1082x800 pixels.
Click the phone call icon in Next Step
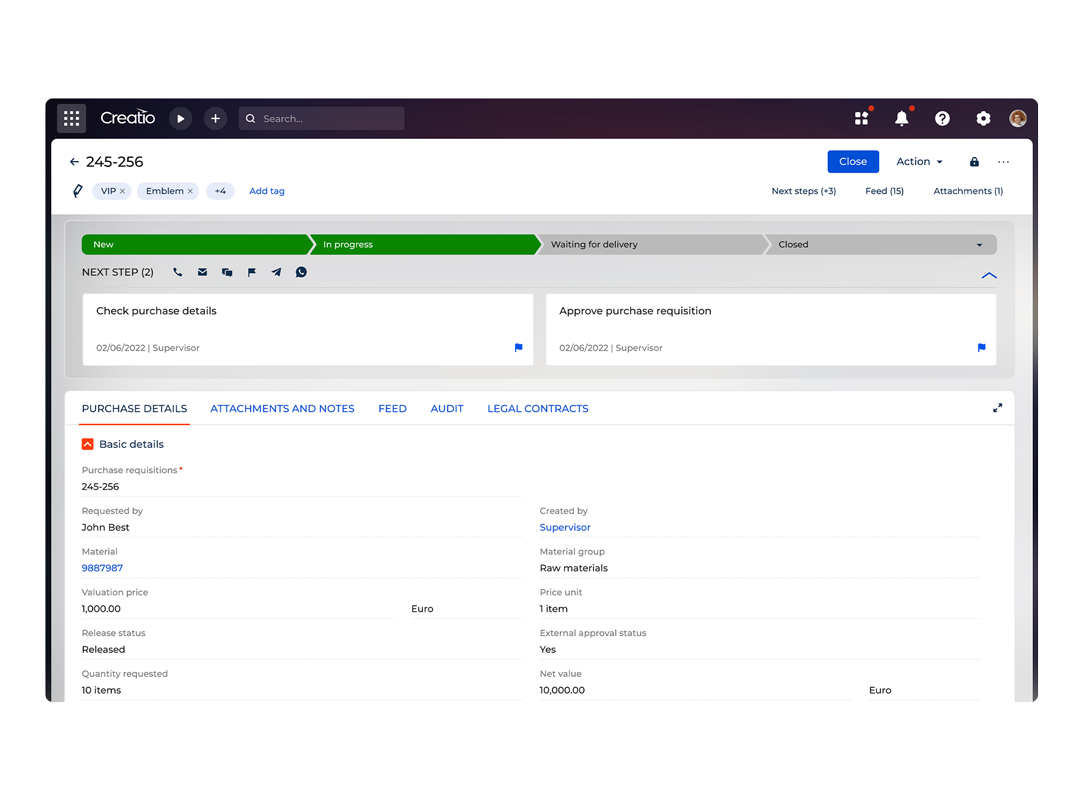pyautogui.click(x=178, y=272)
